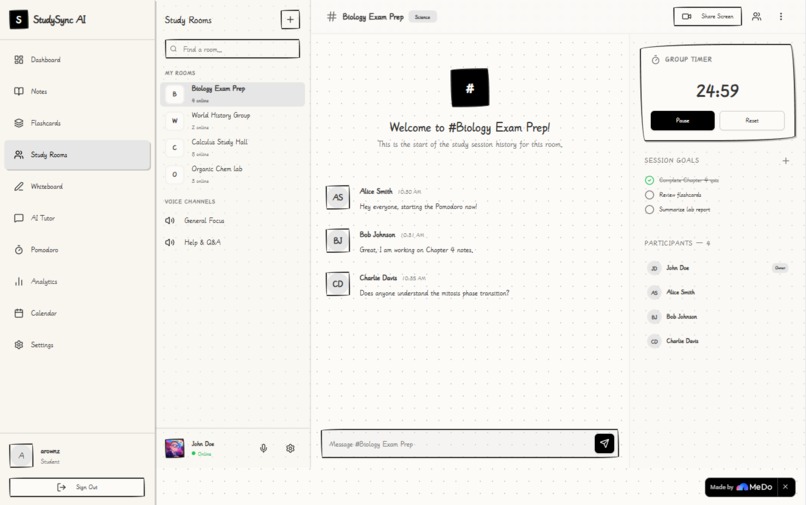Send the message with paper plane button
Image resolution: width=806 pixels, height=505 pixels.
point(604,443)
